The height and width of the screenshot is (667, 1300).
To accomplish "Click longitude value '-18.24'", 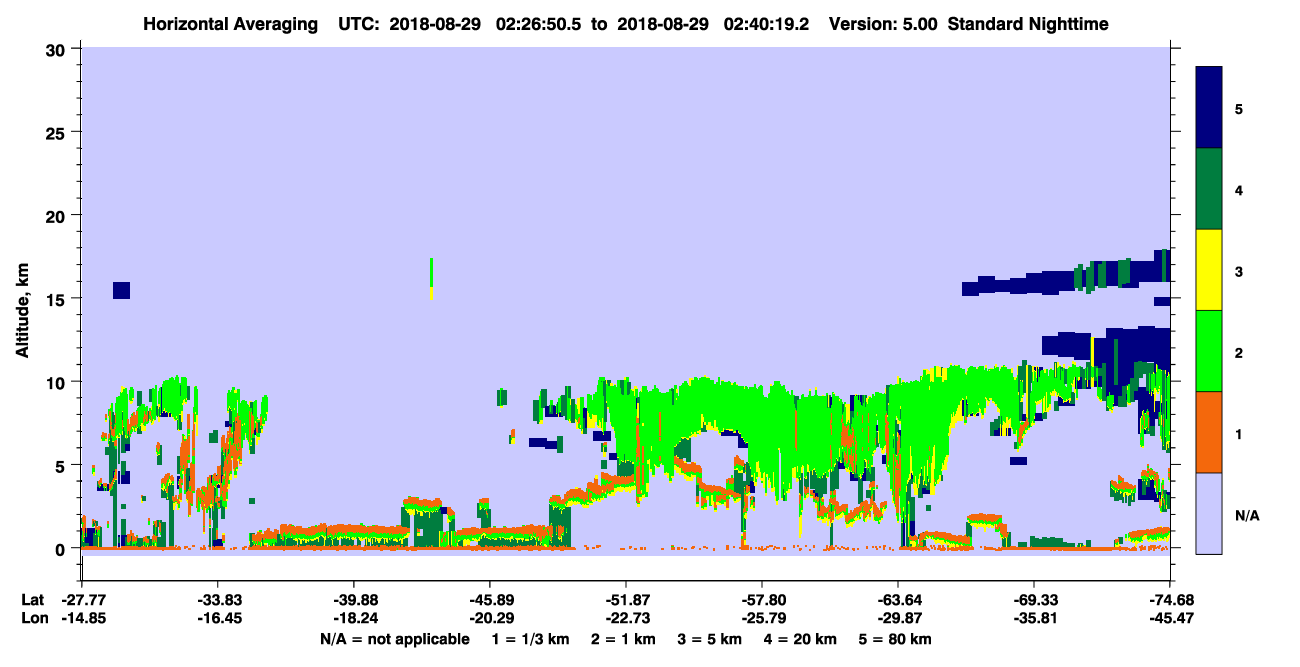I will point(354,618).
